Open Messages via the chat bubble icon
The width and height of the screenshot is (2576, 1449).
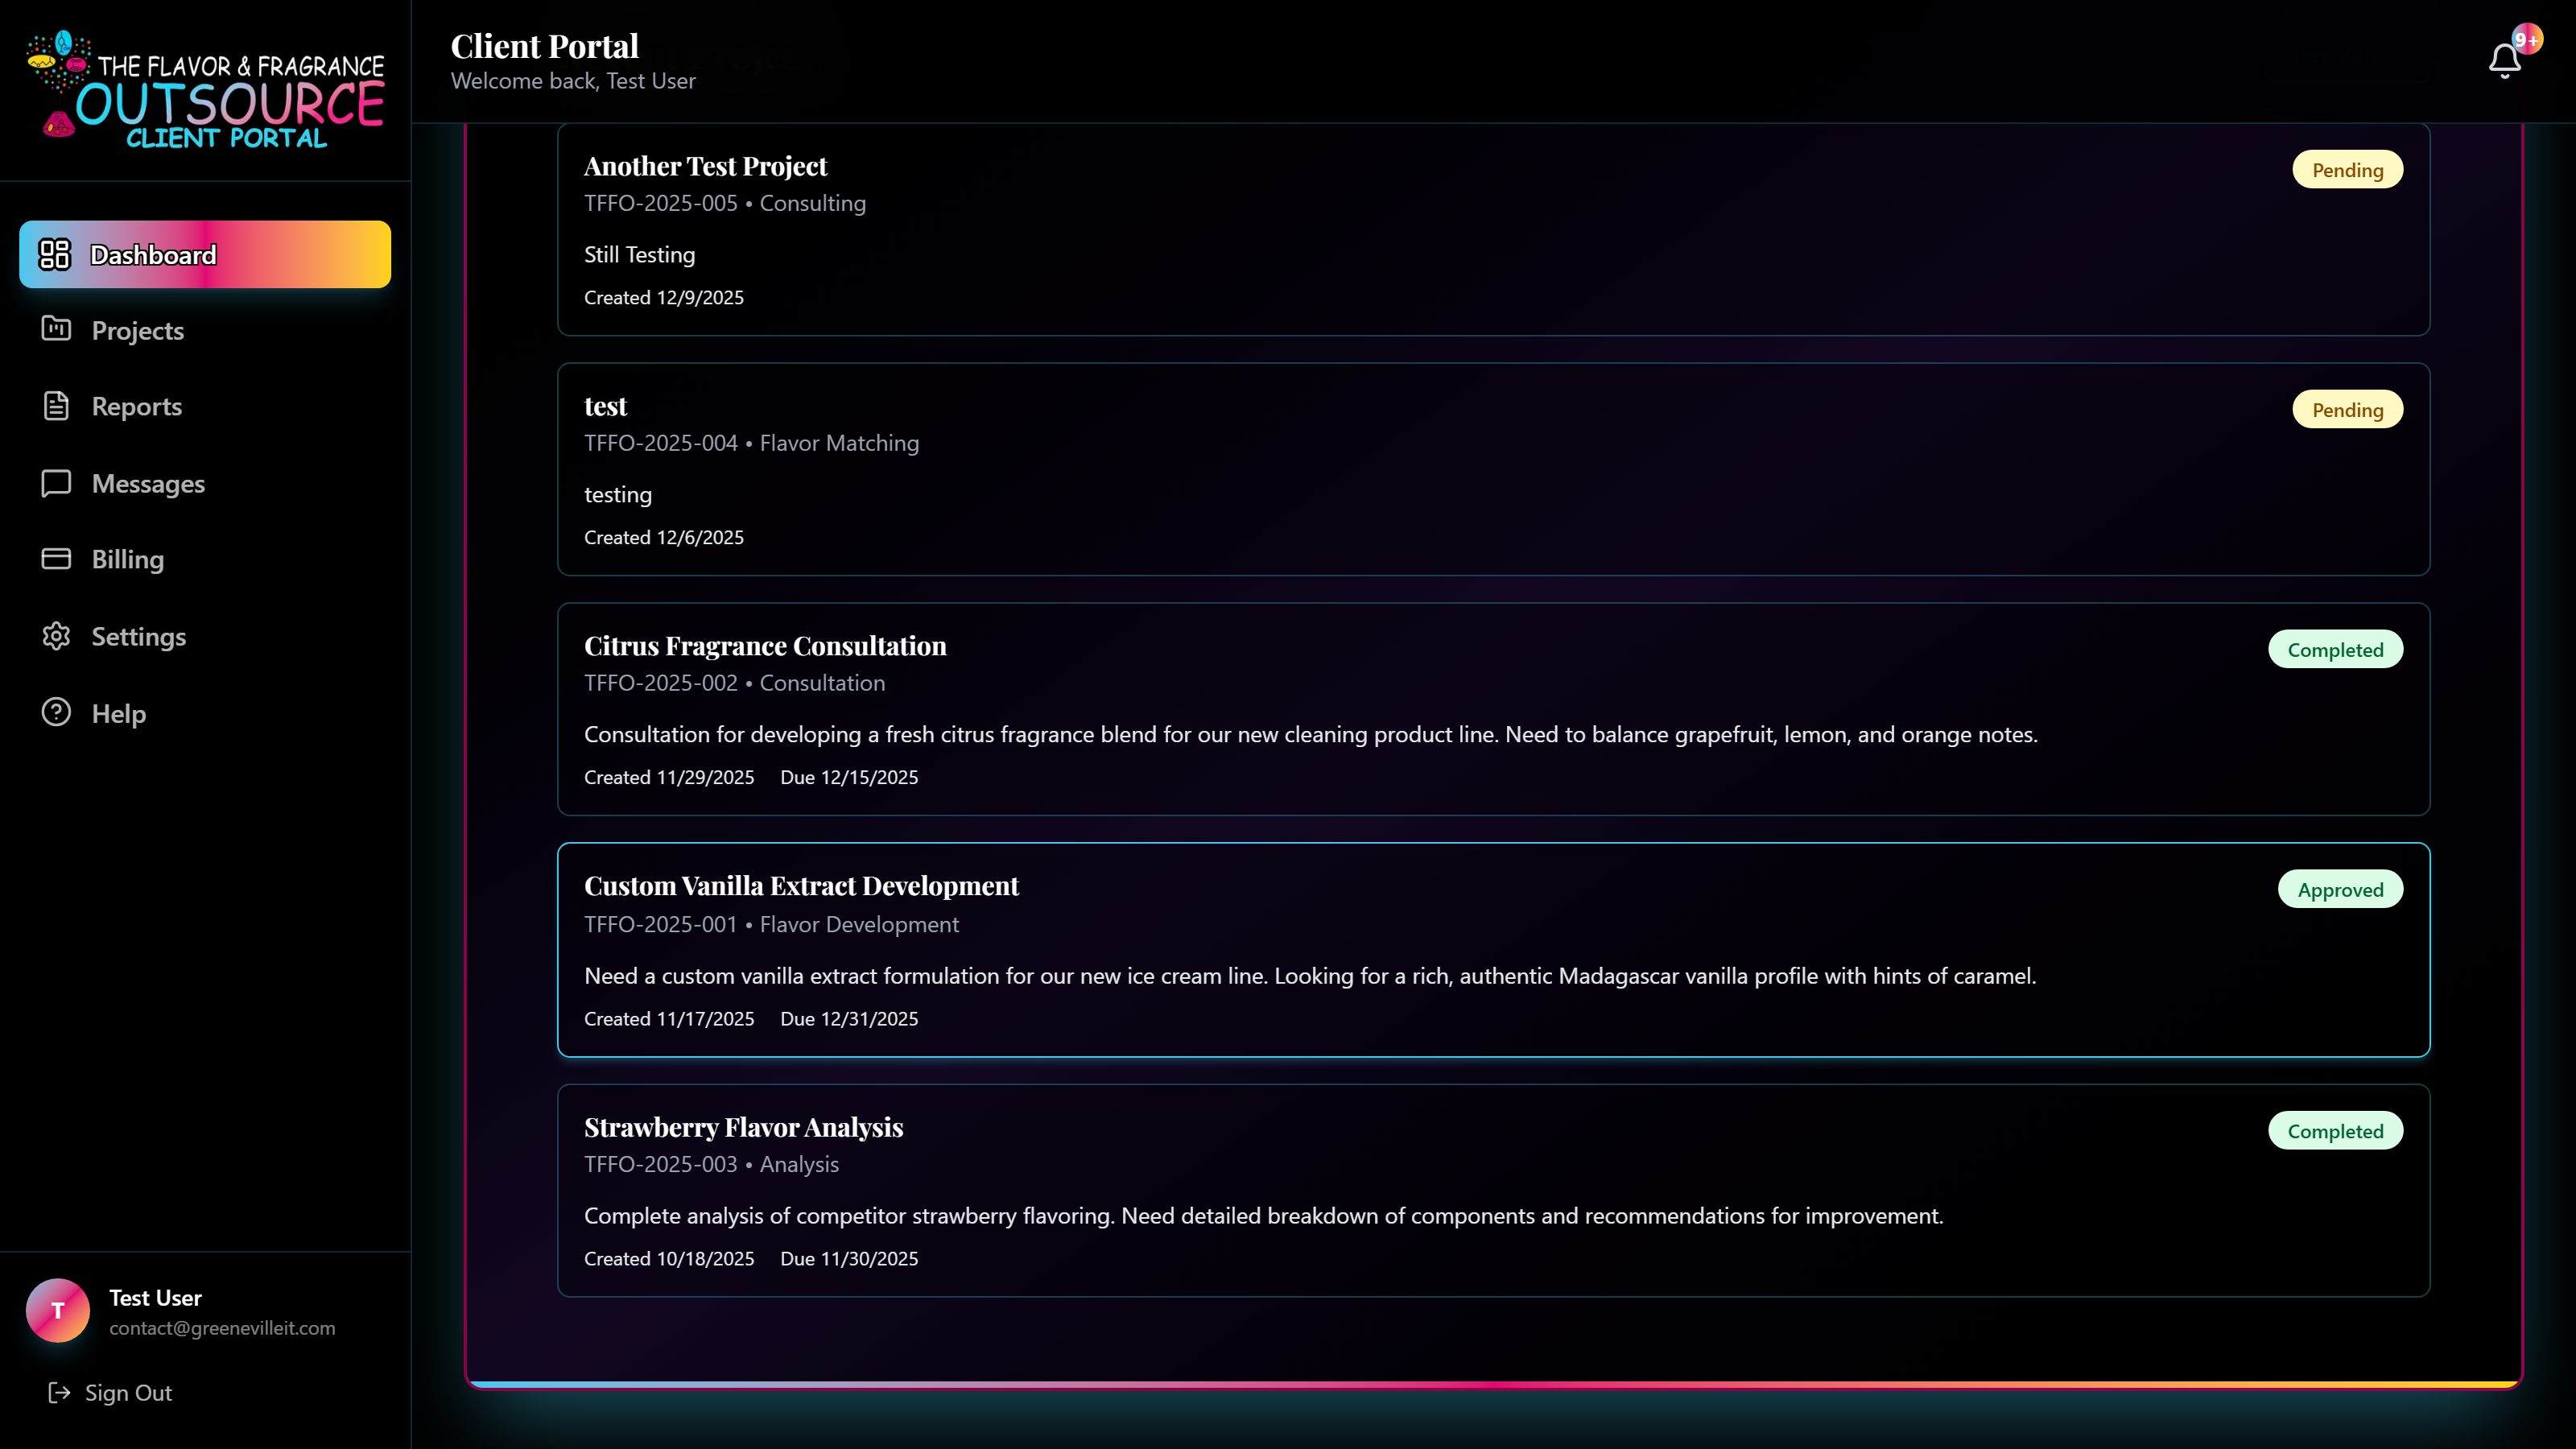(55, 483)
